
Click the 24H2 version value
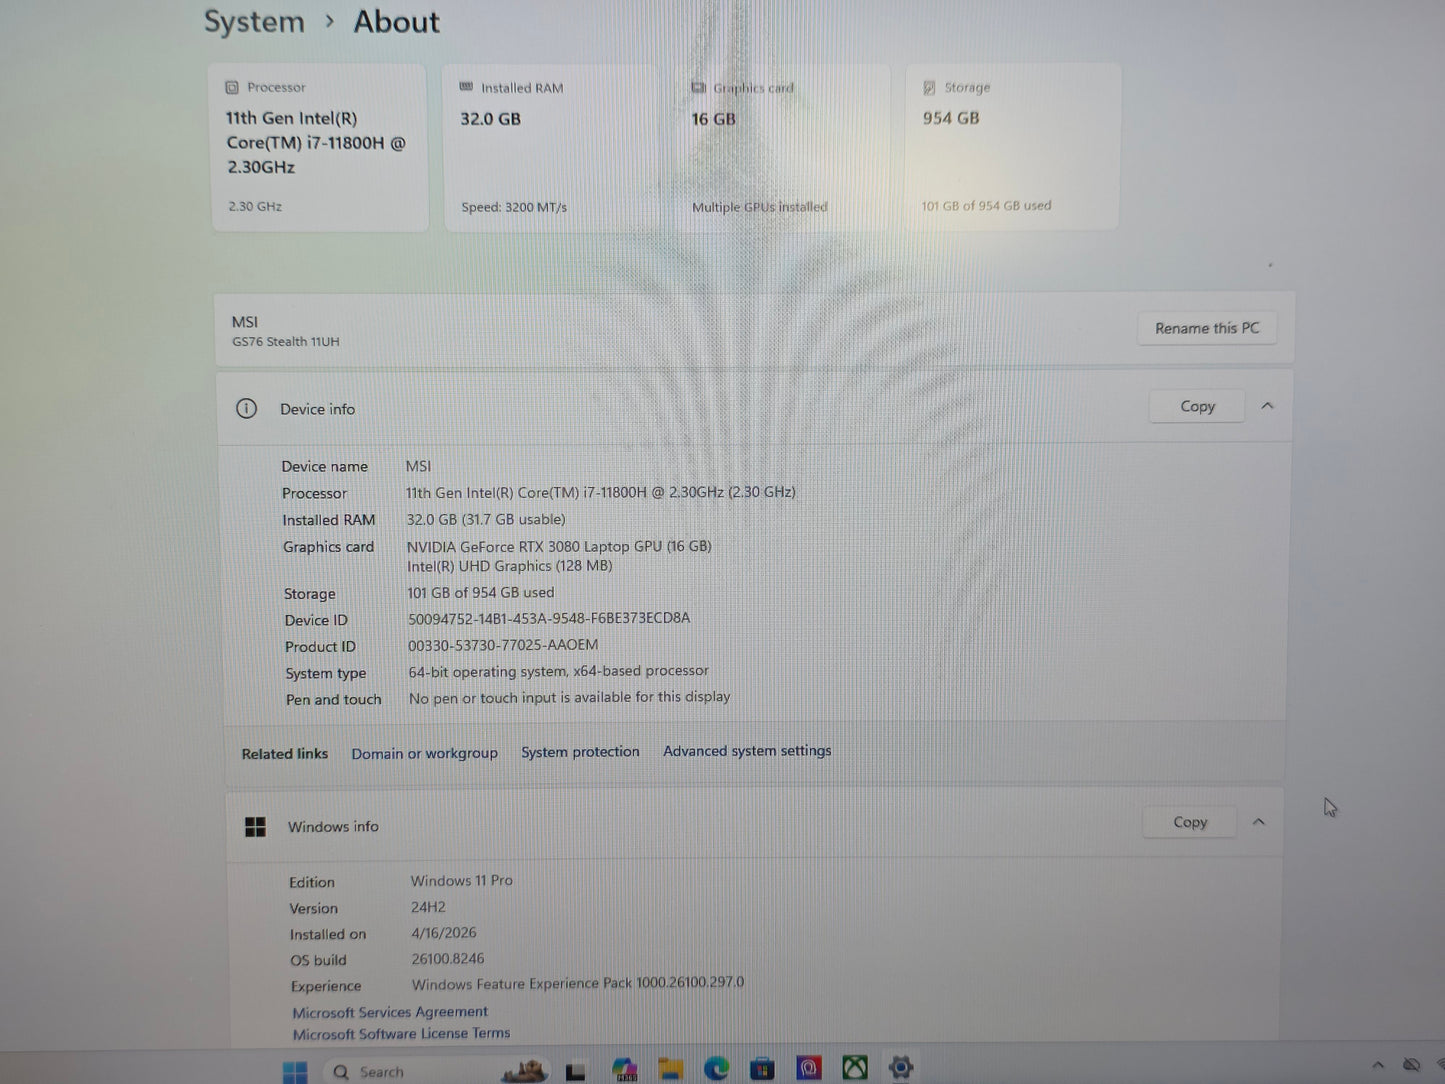tap(428, 907)
